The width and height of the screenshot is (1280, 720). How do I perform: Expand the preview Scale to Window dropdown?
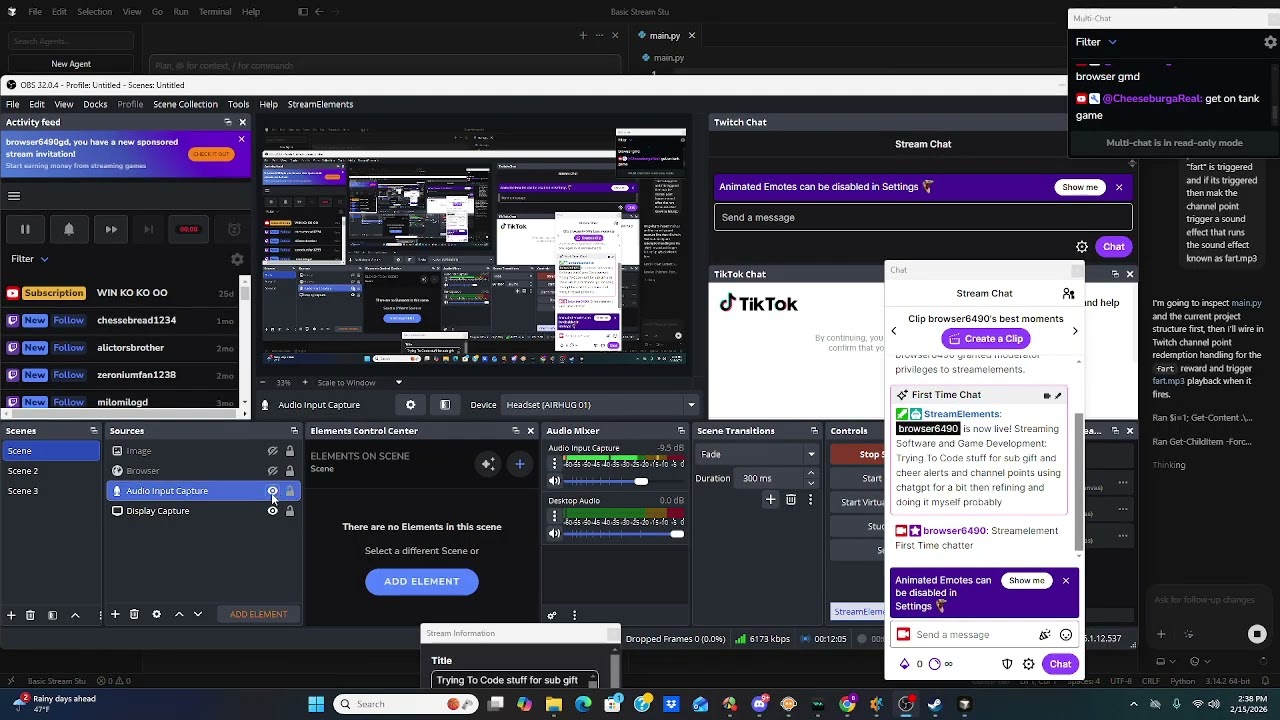398,382
